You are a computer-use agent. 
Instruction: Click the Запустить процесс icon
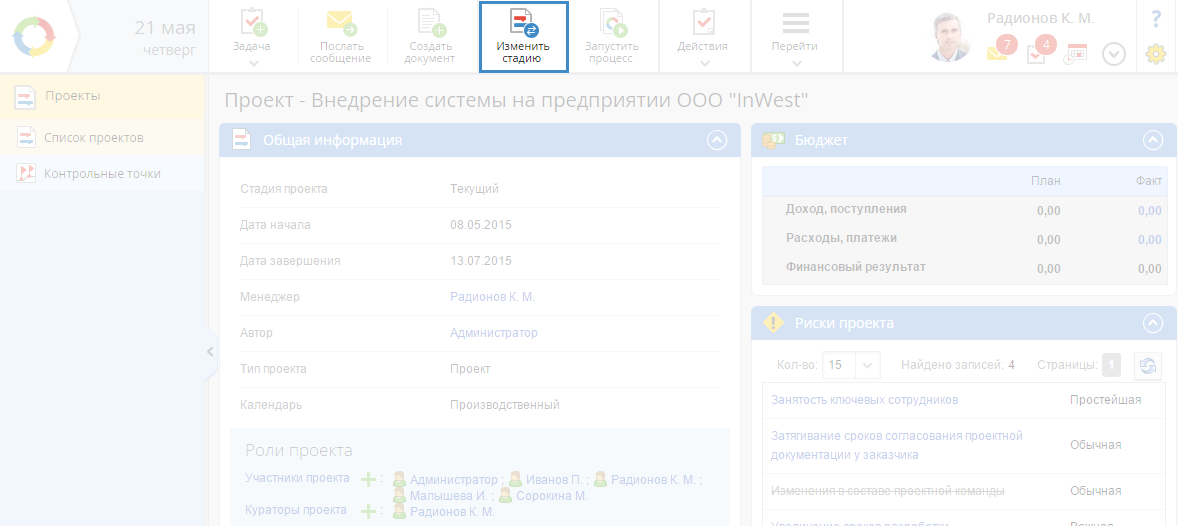pyautogui.click(x=611, y=24)
